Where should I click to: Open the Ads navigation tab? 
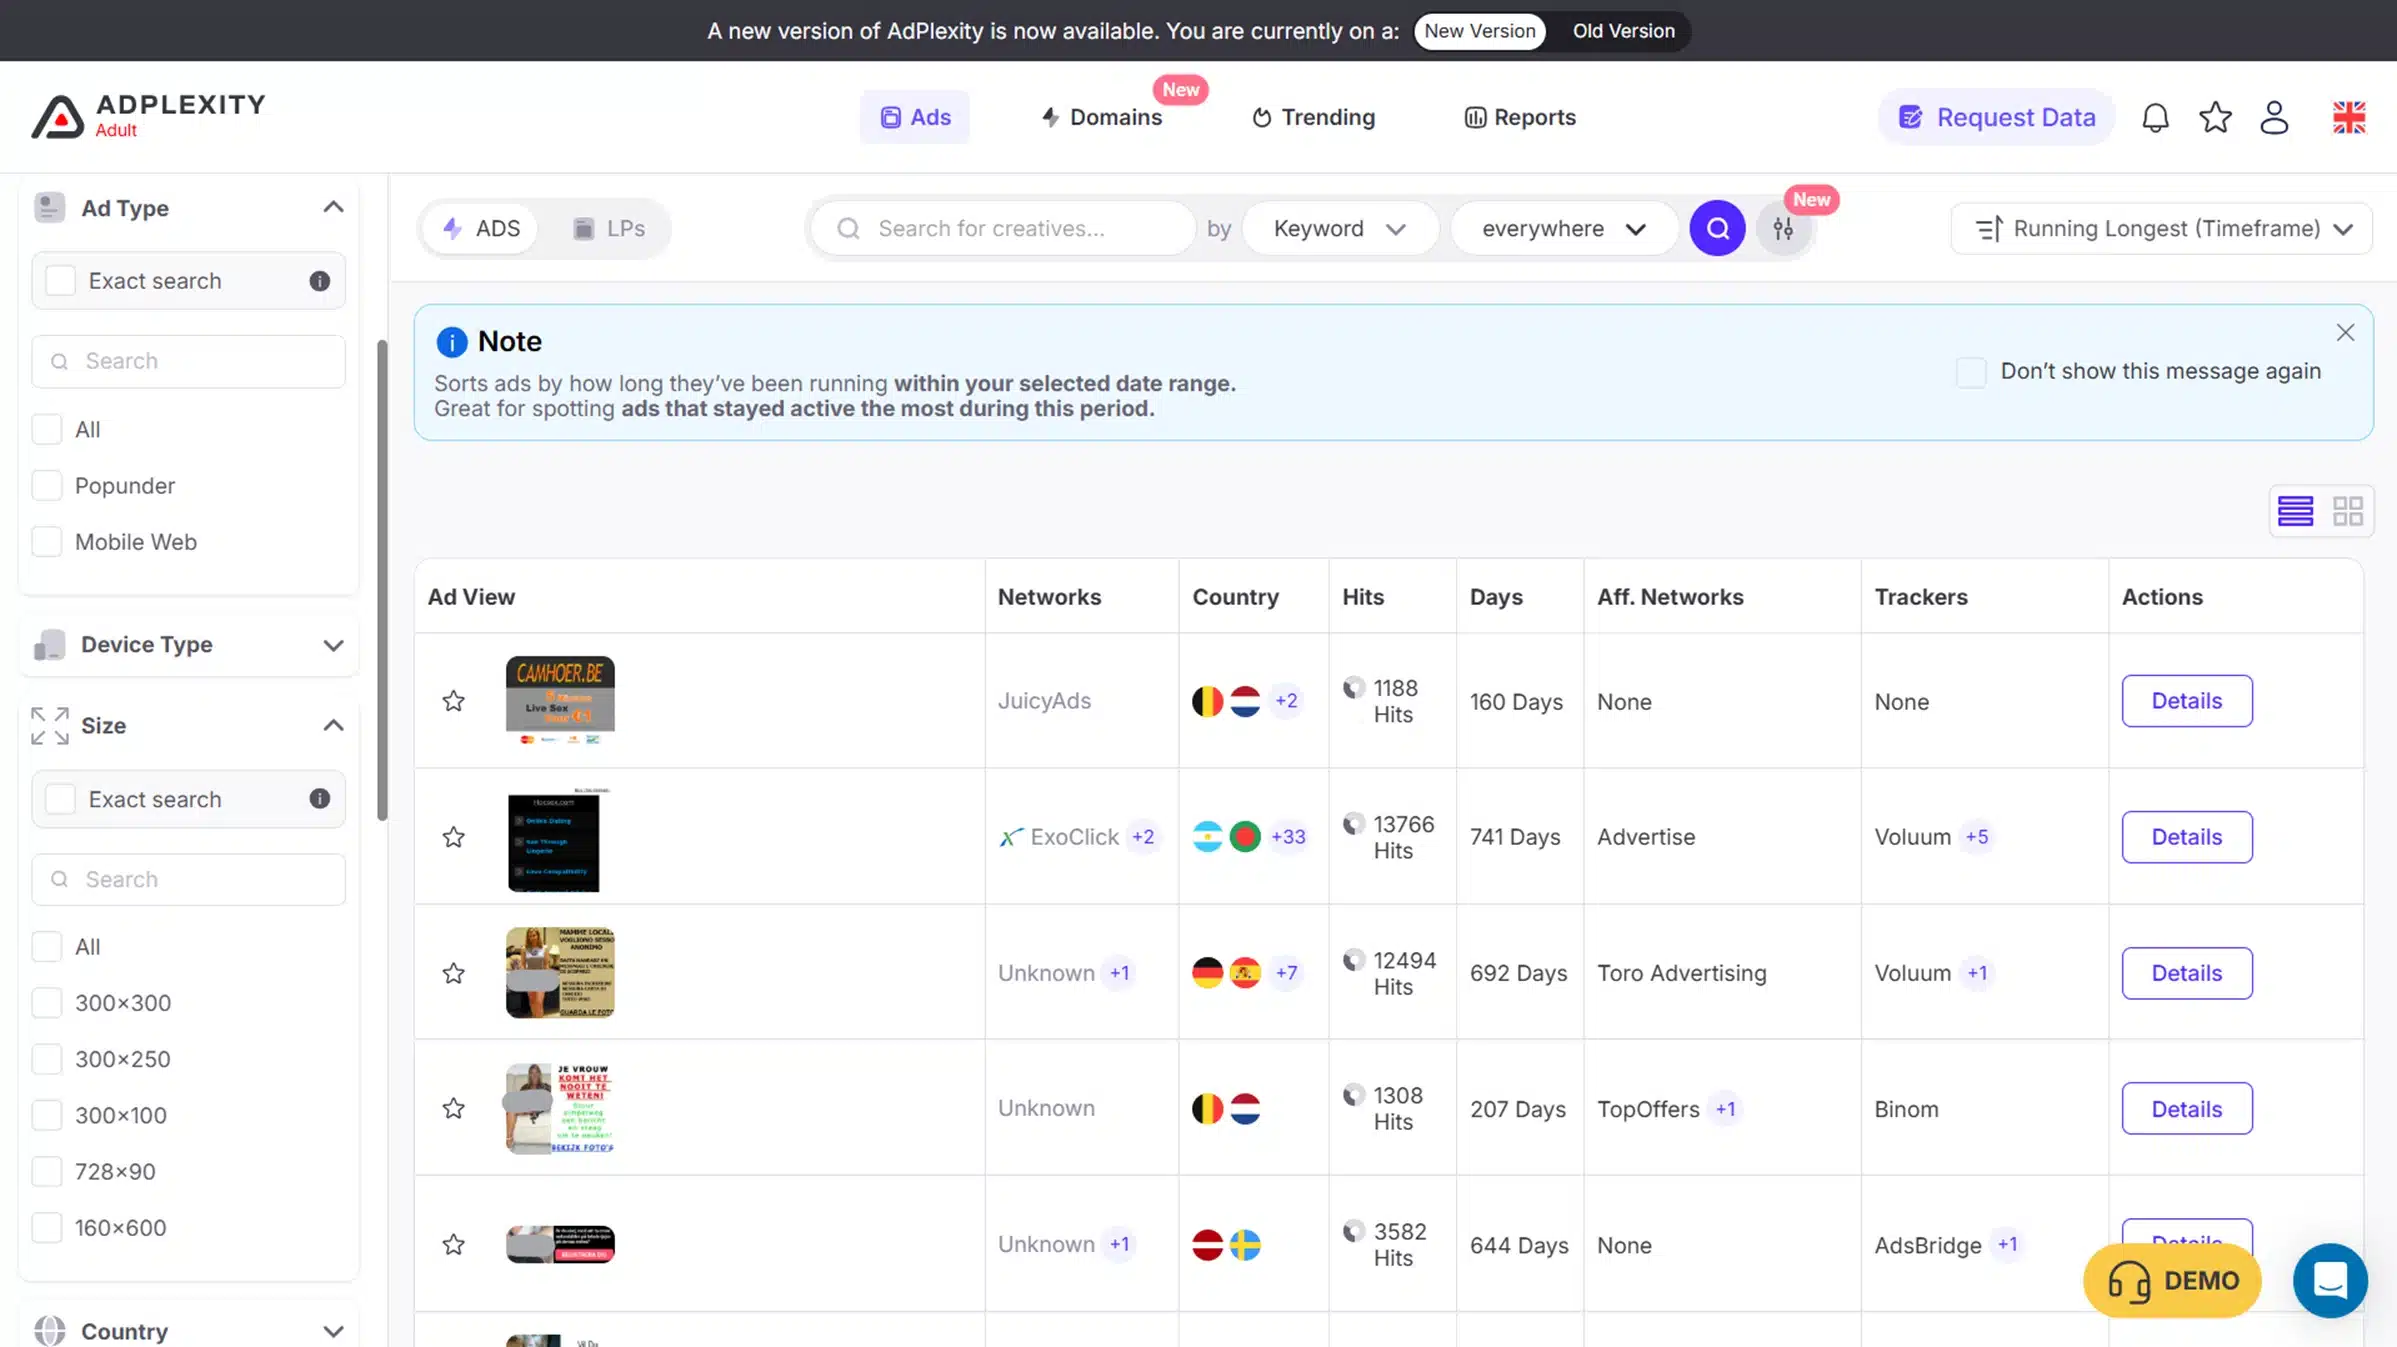(914, 117)
